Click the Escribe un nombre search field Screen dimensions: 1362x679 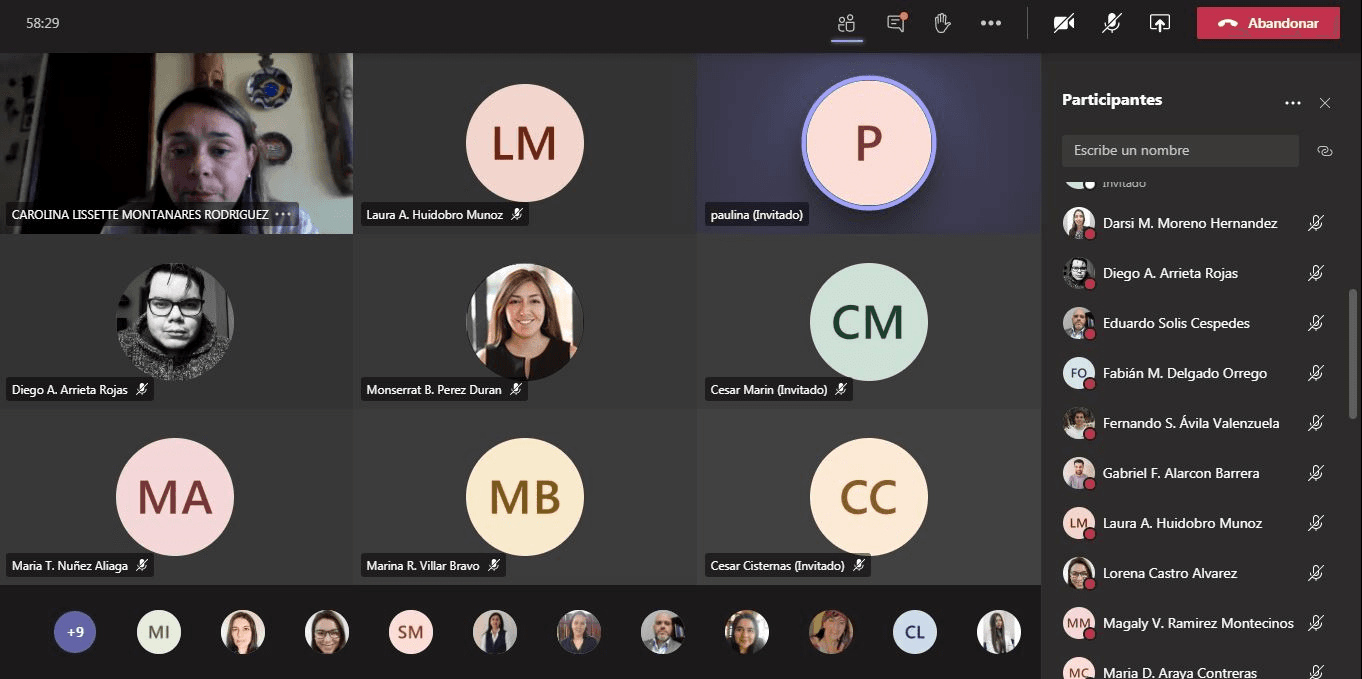click(x=1180, y=151)
